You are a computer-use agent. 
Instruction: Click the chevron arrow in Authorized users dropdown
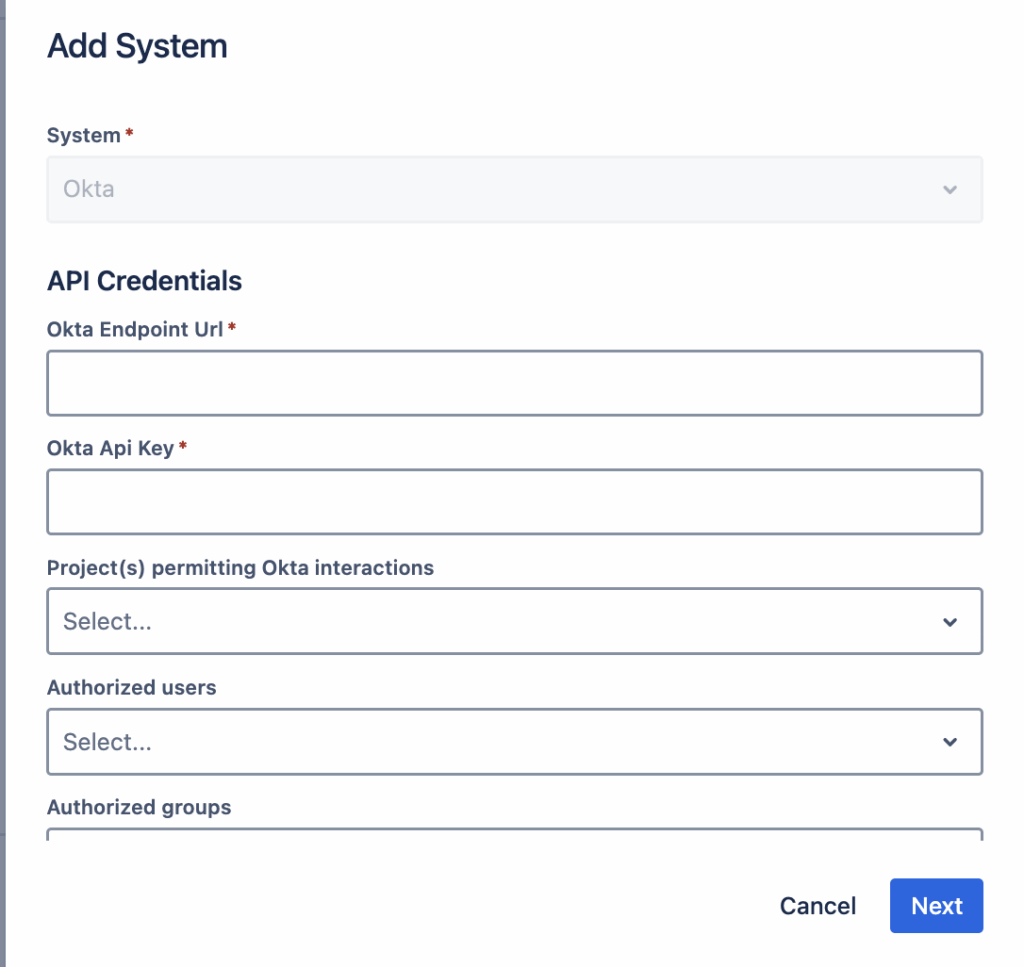click(949, 742)
